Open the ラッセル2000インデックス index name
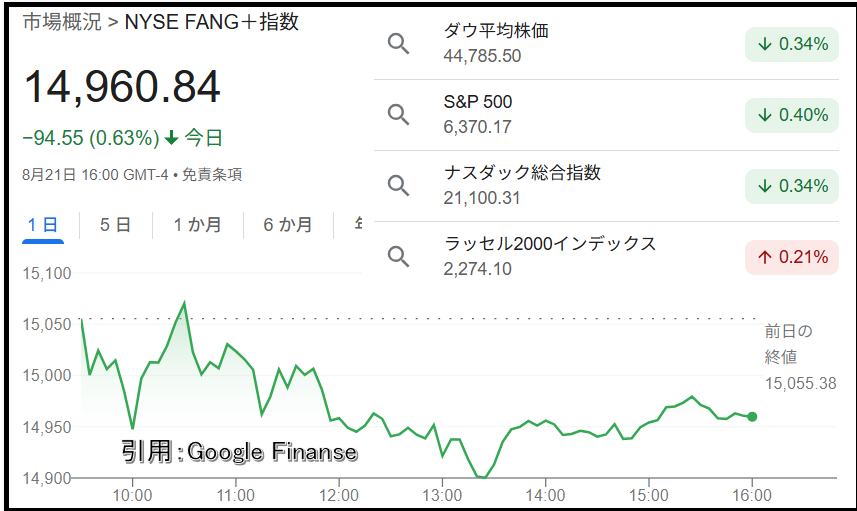The width and height of the screenshot is (857, 511). tap(550, 244)
